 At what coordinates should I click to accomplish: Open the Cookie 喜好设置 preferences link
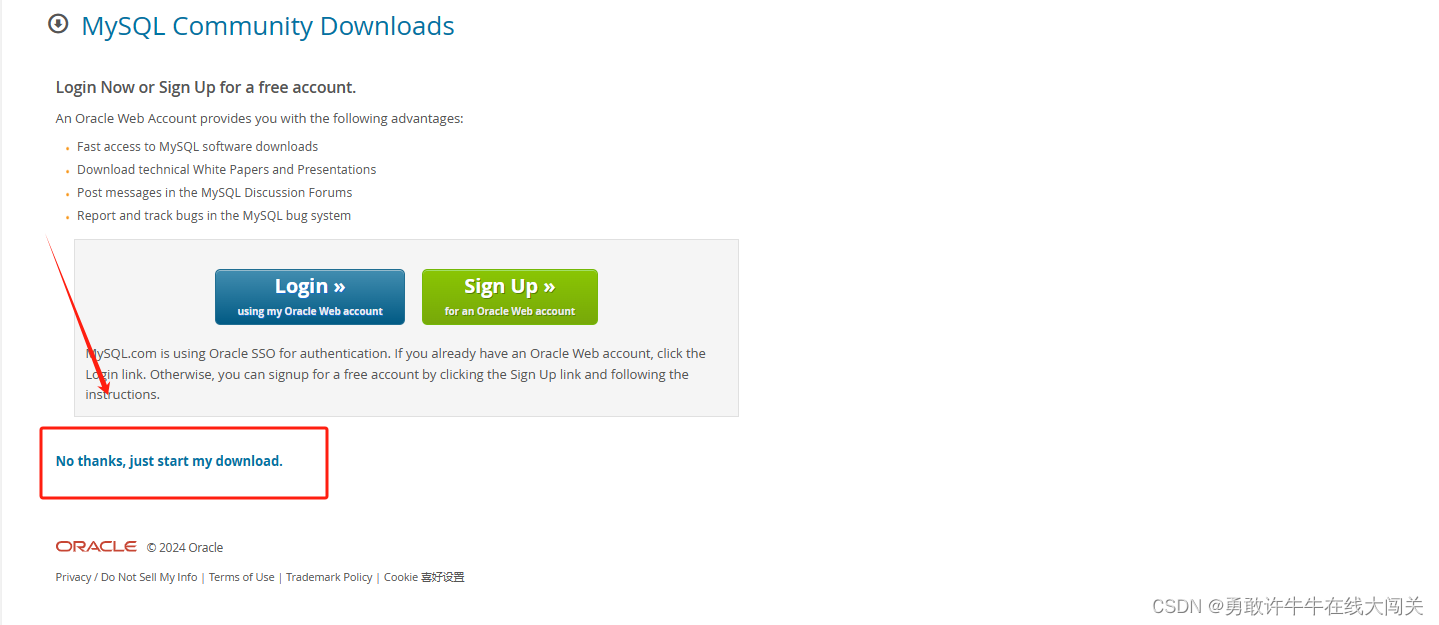tap(424, 577)
